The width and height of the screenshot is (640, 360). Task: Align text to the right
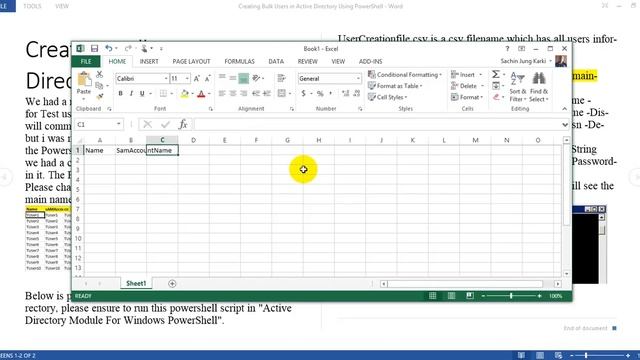pos(244,93)
